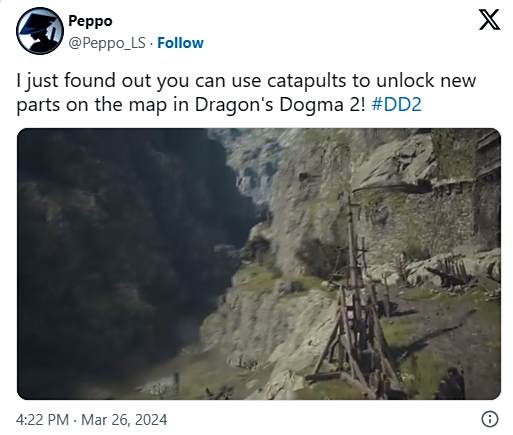Click the display name Peppo
Screen dimensions: 513x435
click(90, 21)
